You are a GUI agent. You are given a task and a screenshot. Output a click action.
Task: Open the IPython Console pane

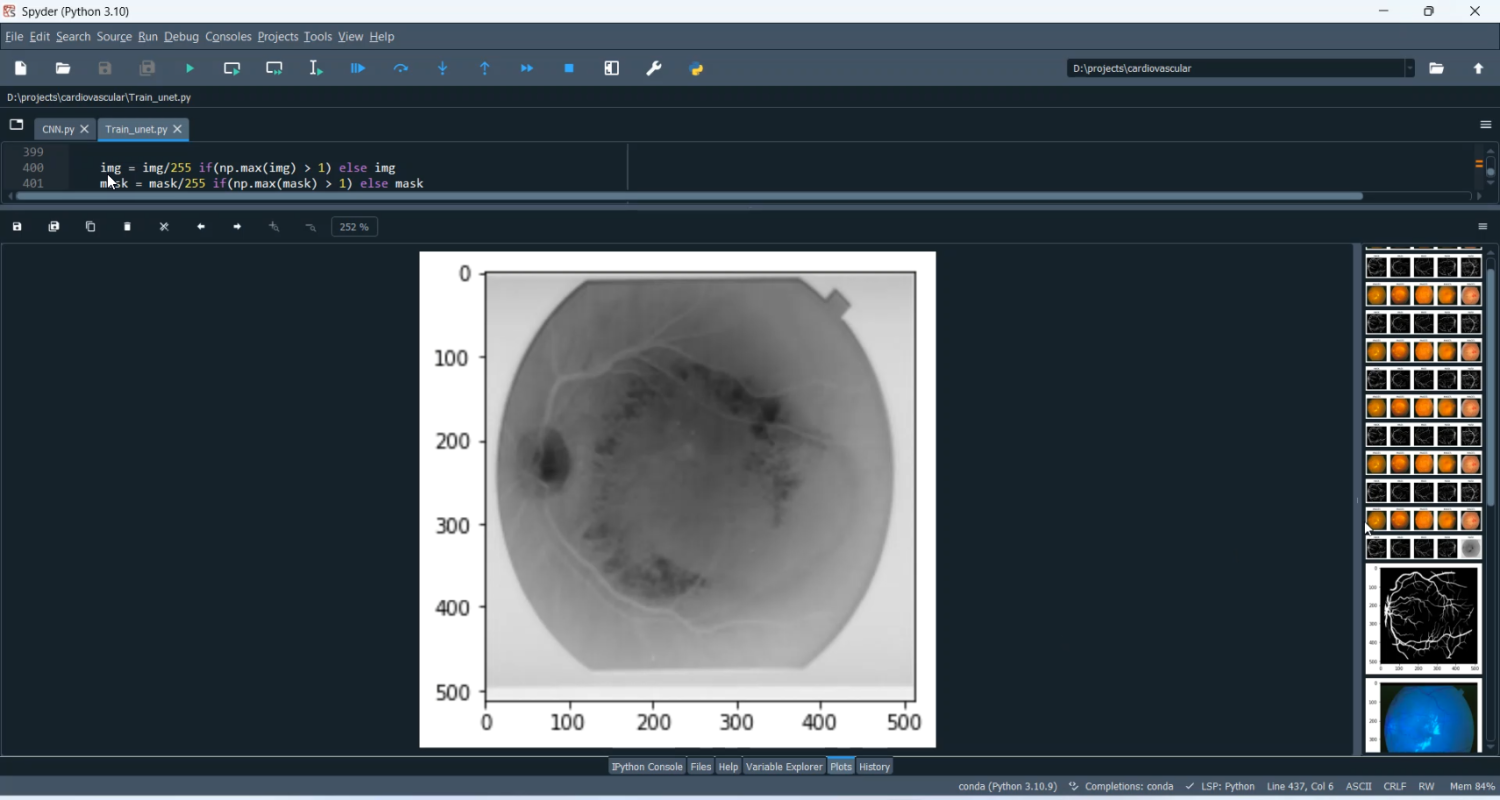647,767
